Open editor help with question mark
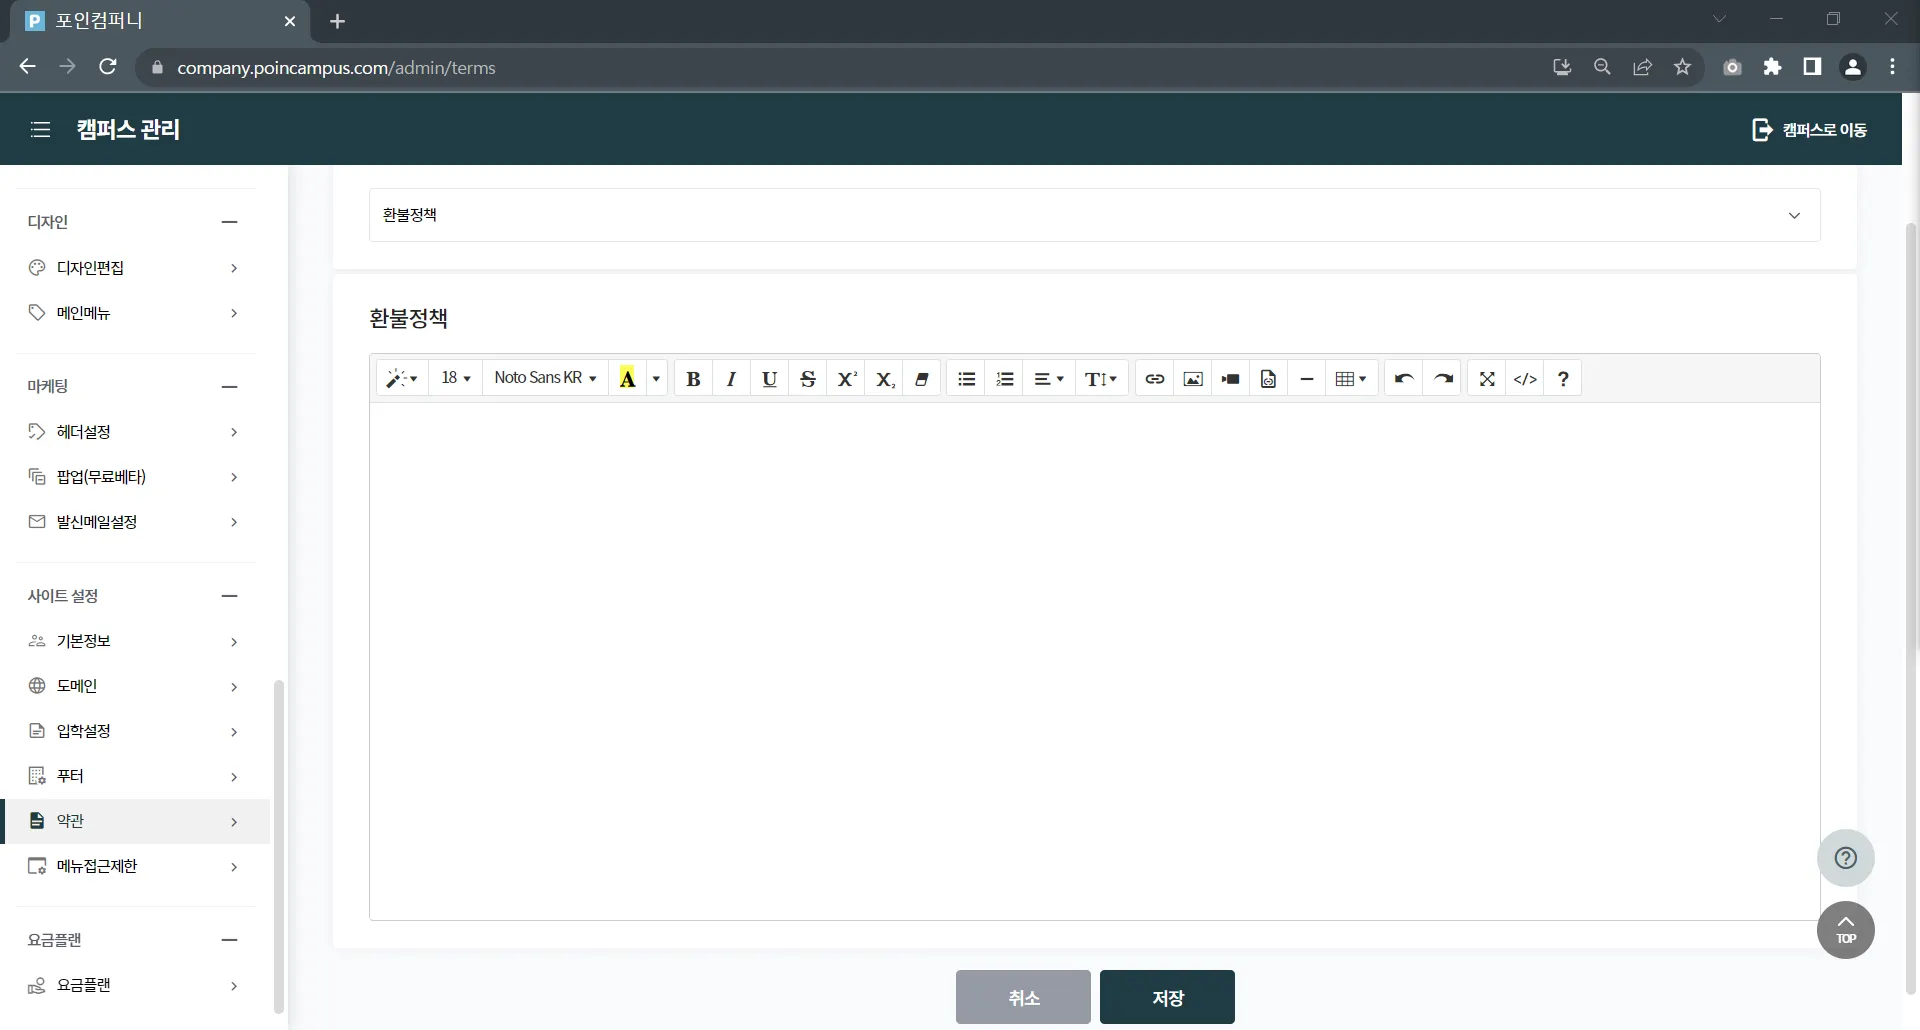Image resolution: width=1920 pixels, height=1030 pixels. [1563, 379]
